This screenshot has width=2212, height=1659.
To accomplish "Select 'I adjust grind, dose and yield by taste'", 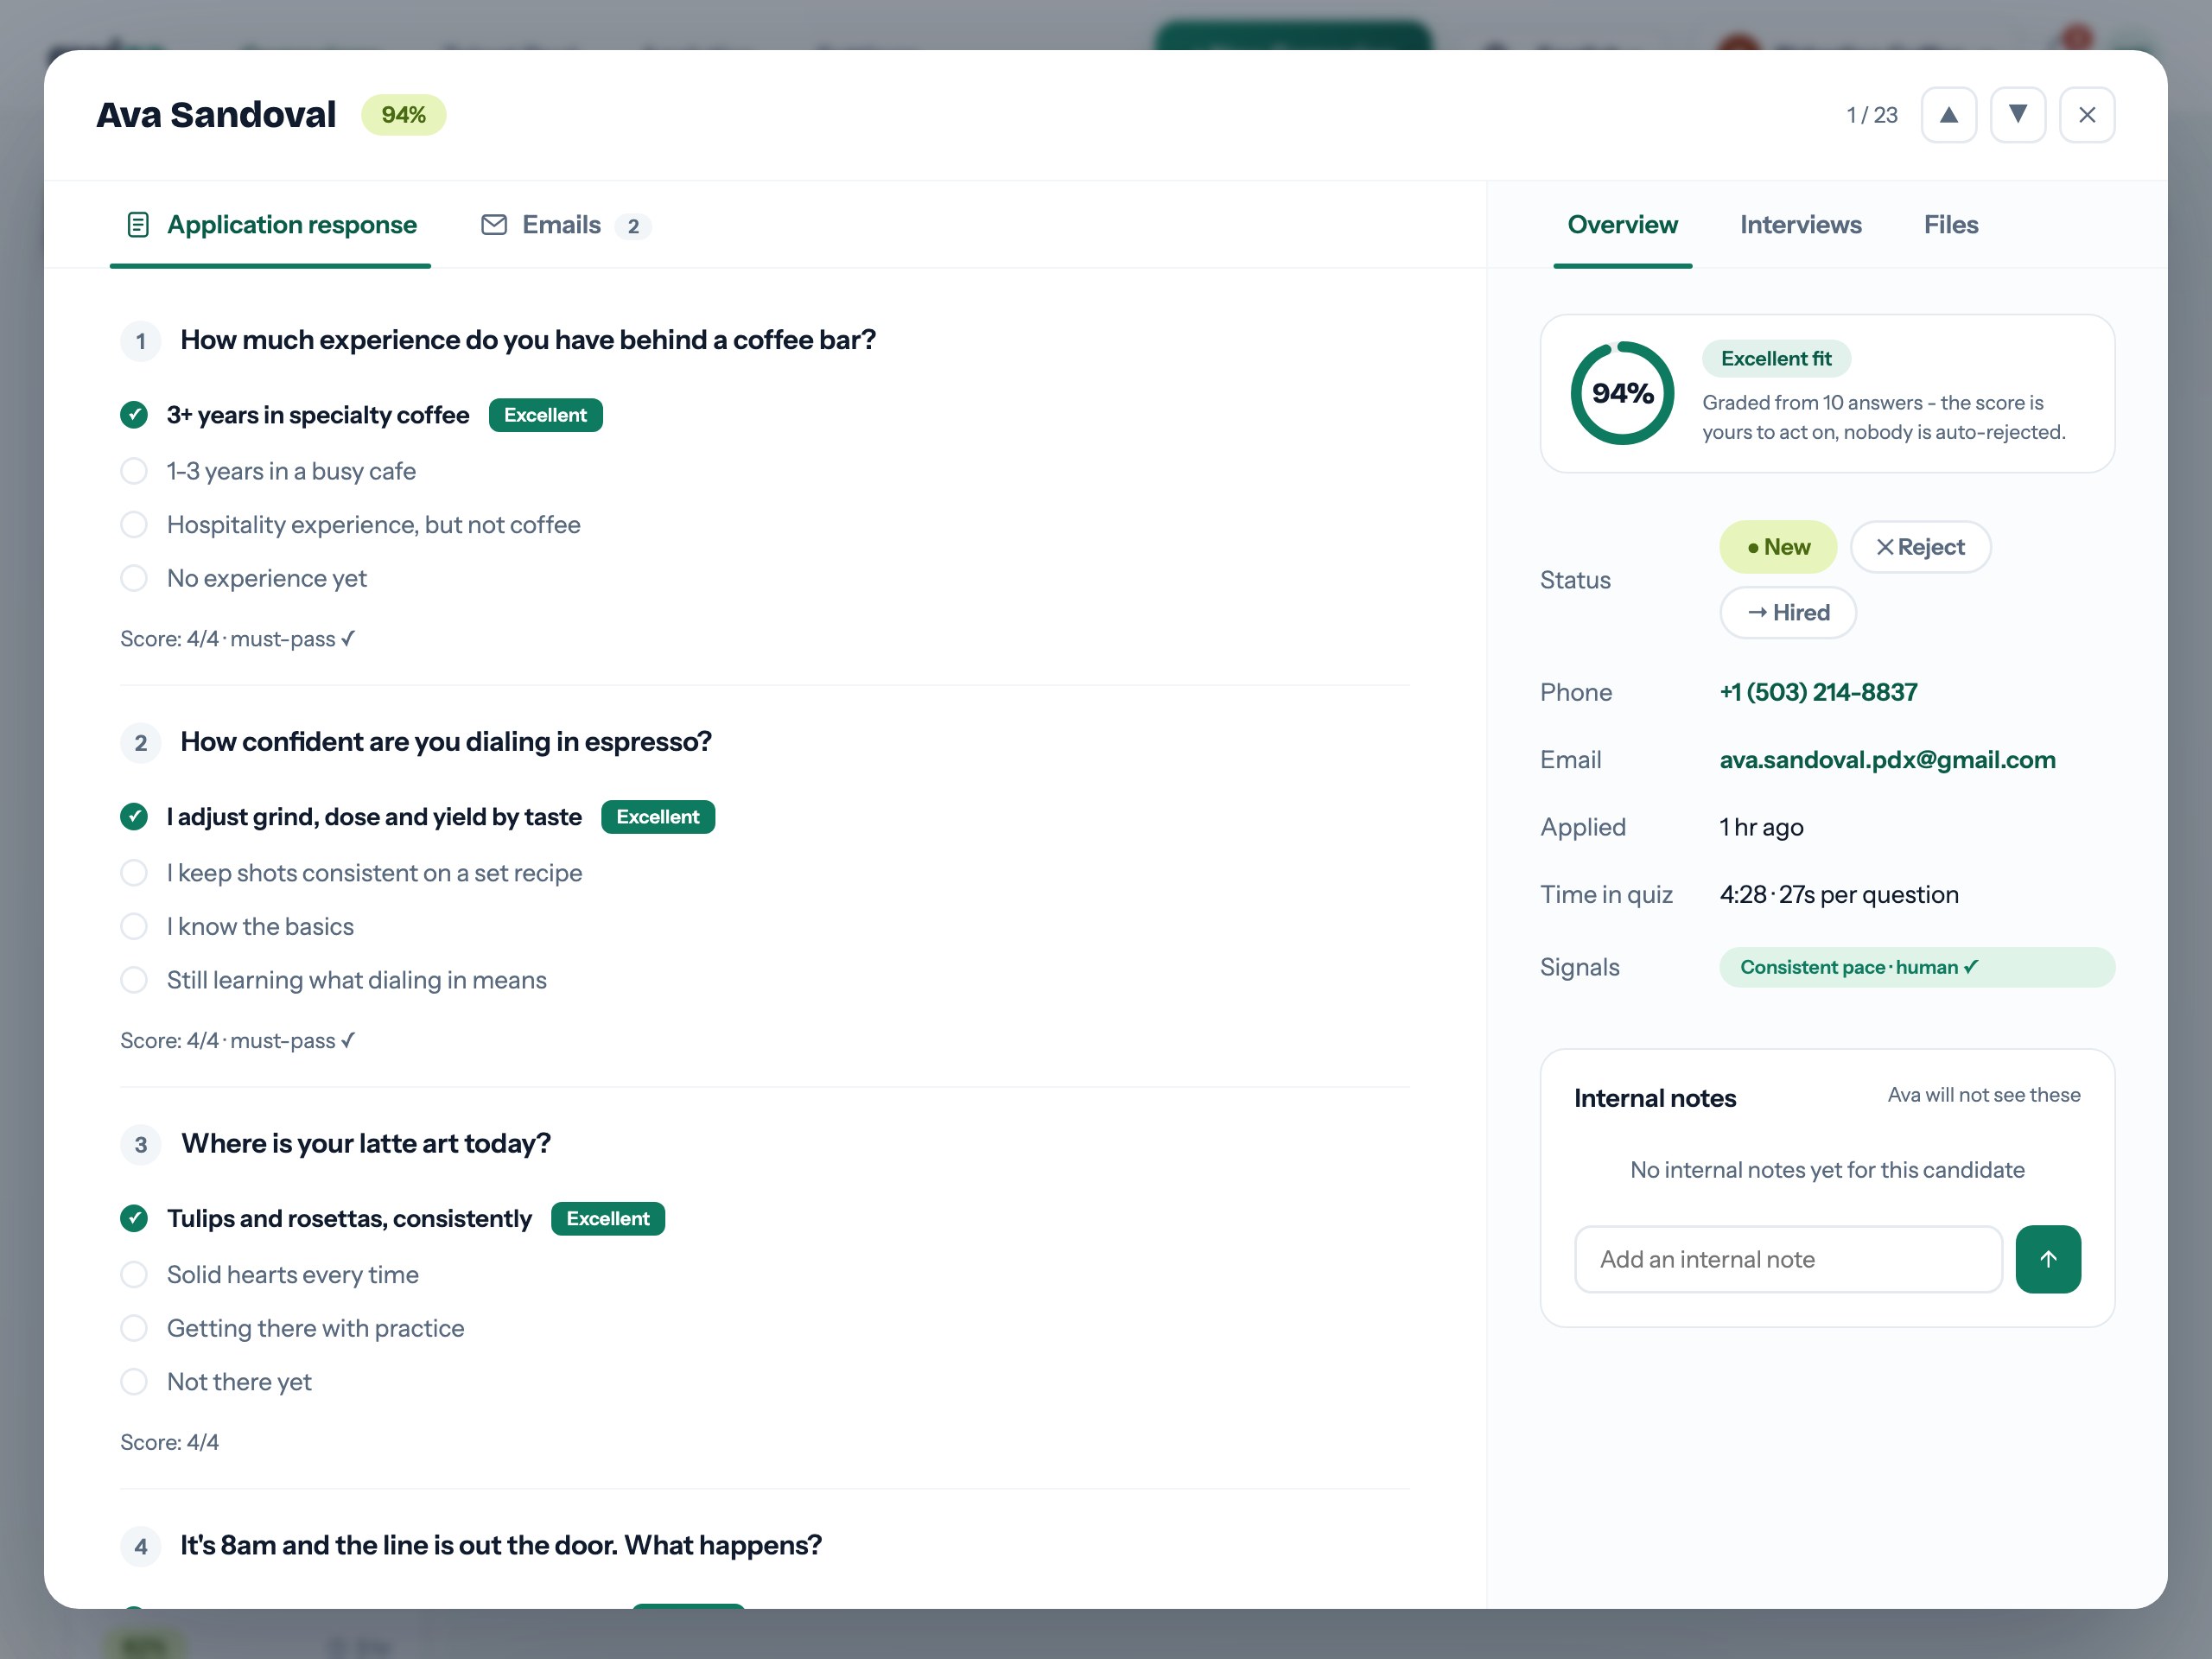I will (350, 817).
